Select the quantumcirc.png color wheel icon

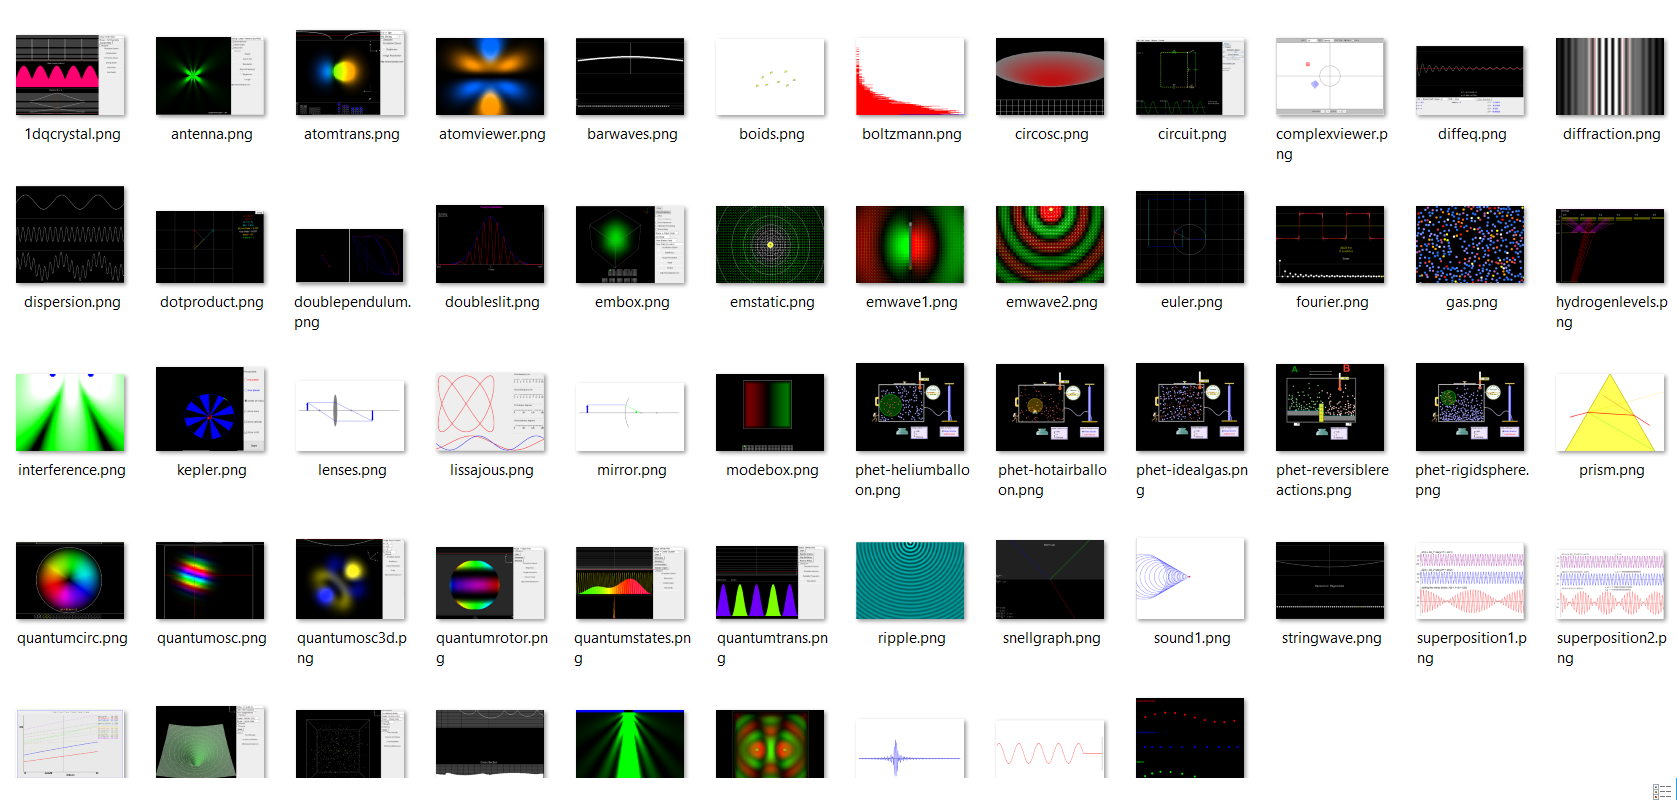[70, 580]
